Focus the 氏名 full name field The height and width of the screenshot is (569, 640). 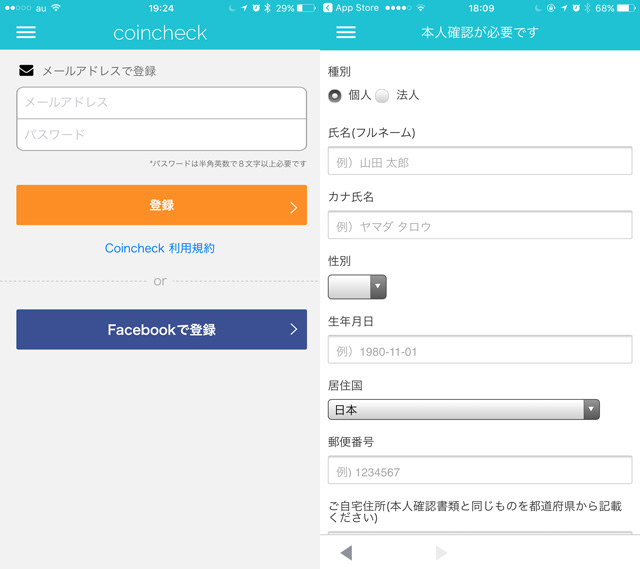coord(480,161)
